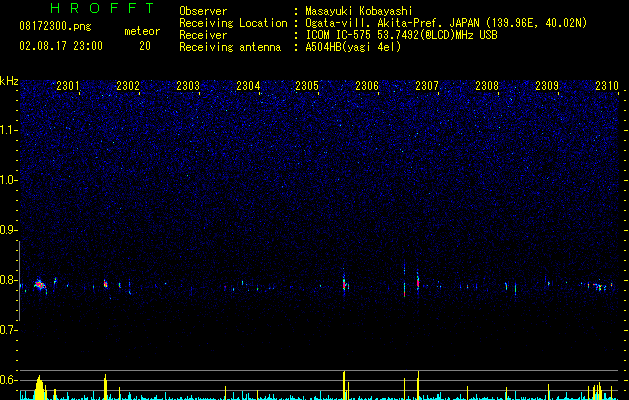
Task: Click the ICOM IC-575 receiver text
Action: coord(401,35)
